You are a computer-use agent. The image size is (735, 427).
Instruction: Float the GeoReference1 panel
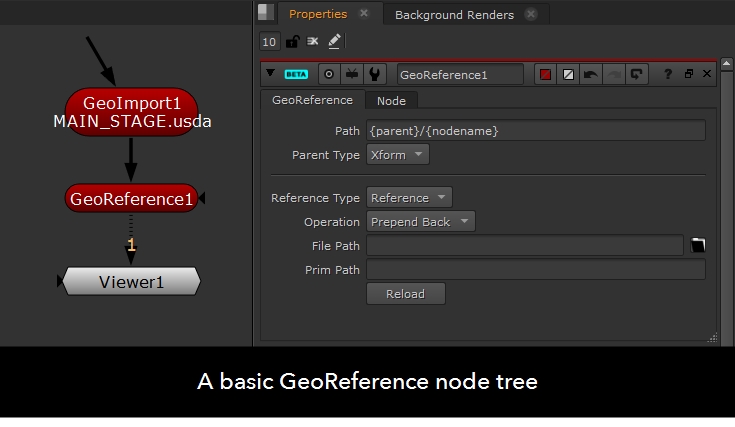click(x=689, y=74)
